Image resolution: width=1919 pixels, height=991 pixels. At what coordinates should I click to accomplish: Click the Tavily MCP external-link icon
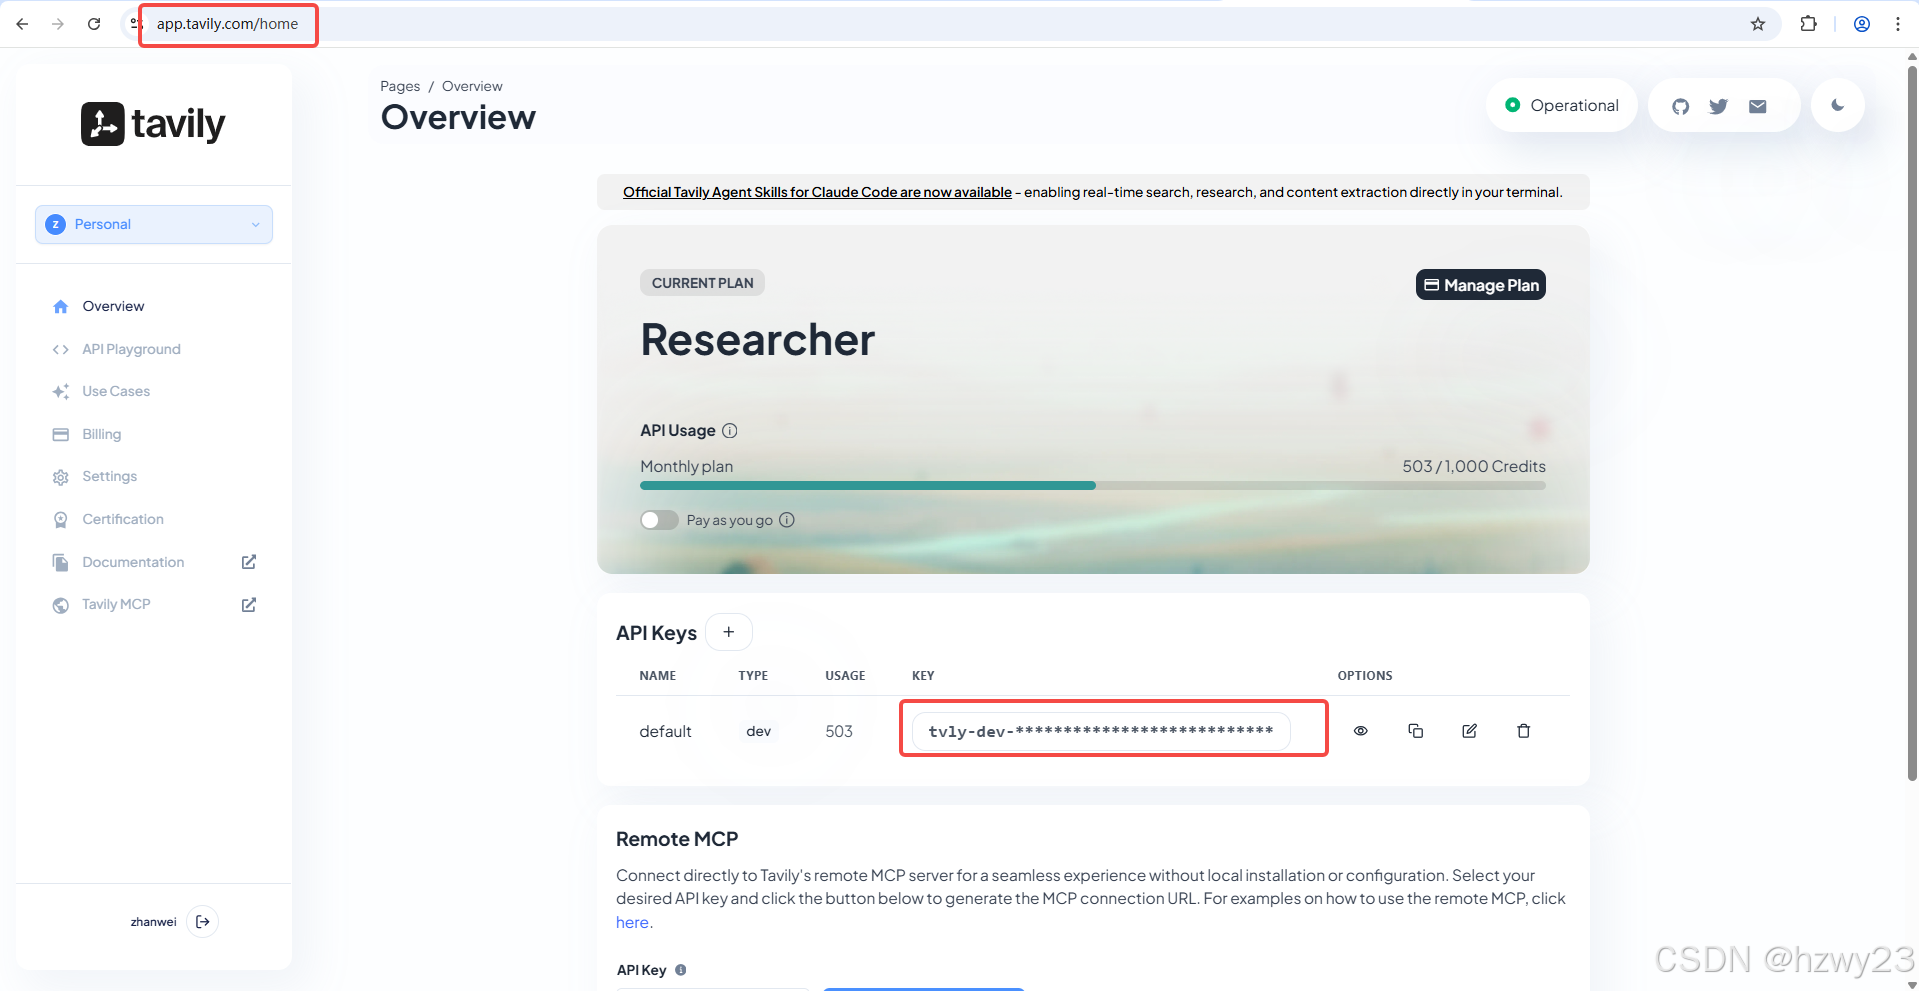click(249, 604)
